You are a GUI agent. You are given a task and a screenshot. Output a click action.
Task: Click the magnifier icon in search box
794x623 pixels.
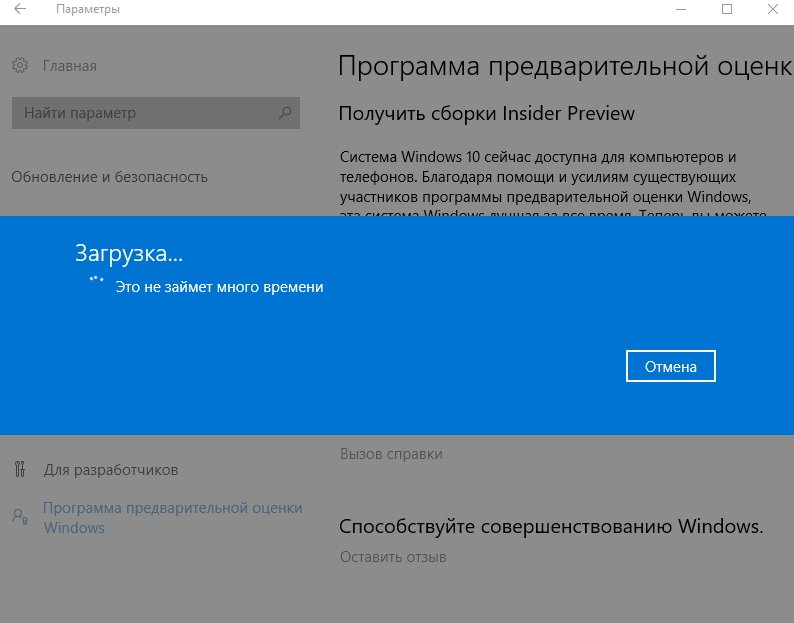[285, 112]
